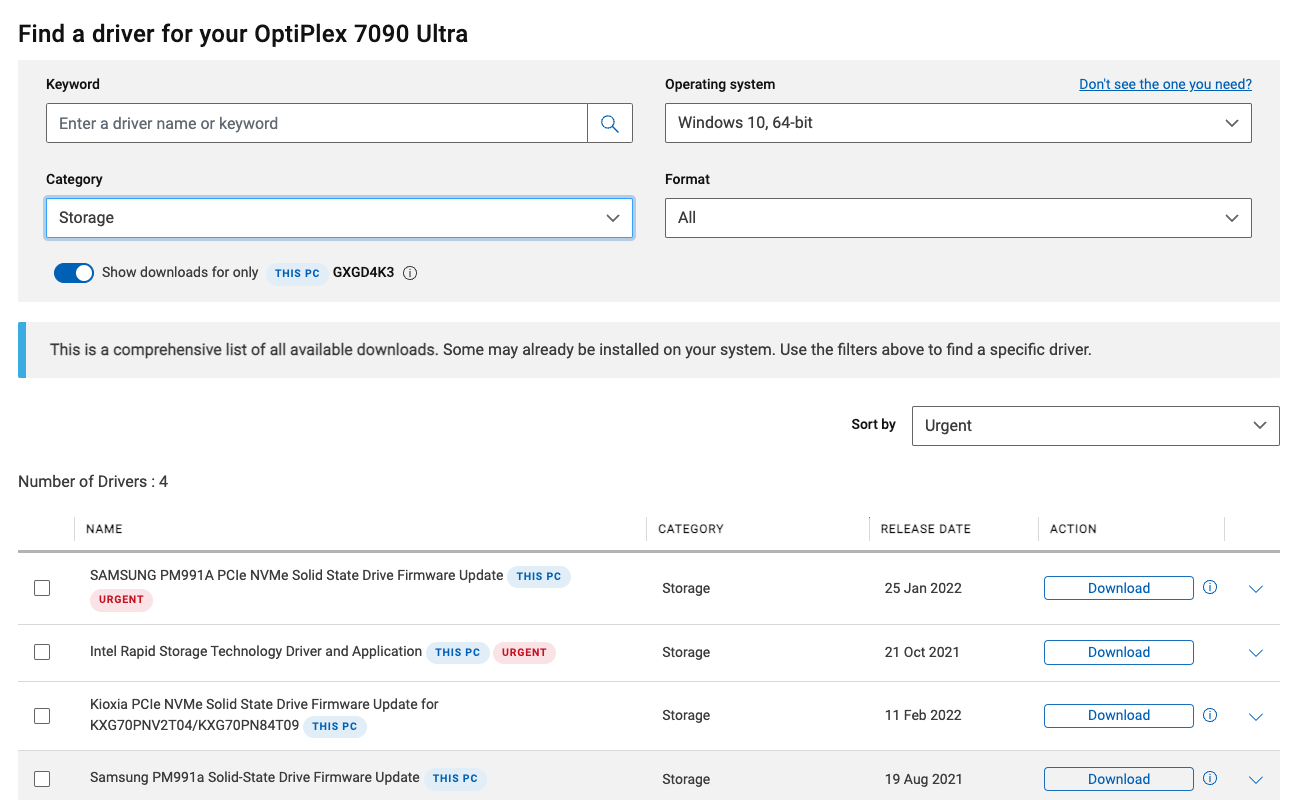Expand Samsung PM991a Solid-State Drive row details
The image size is (1297, 800).
click(x=1256, y=780)
